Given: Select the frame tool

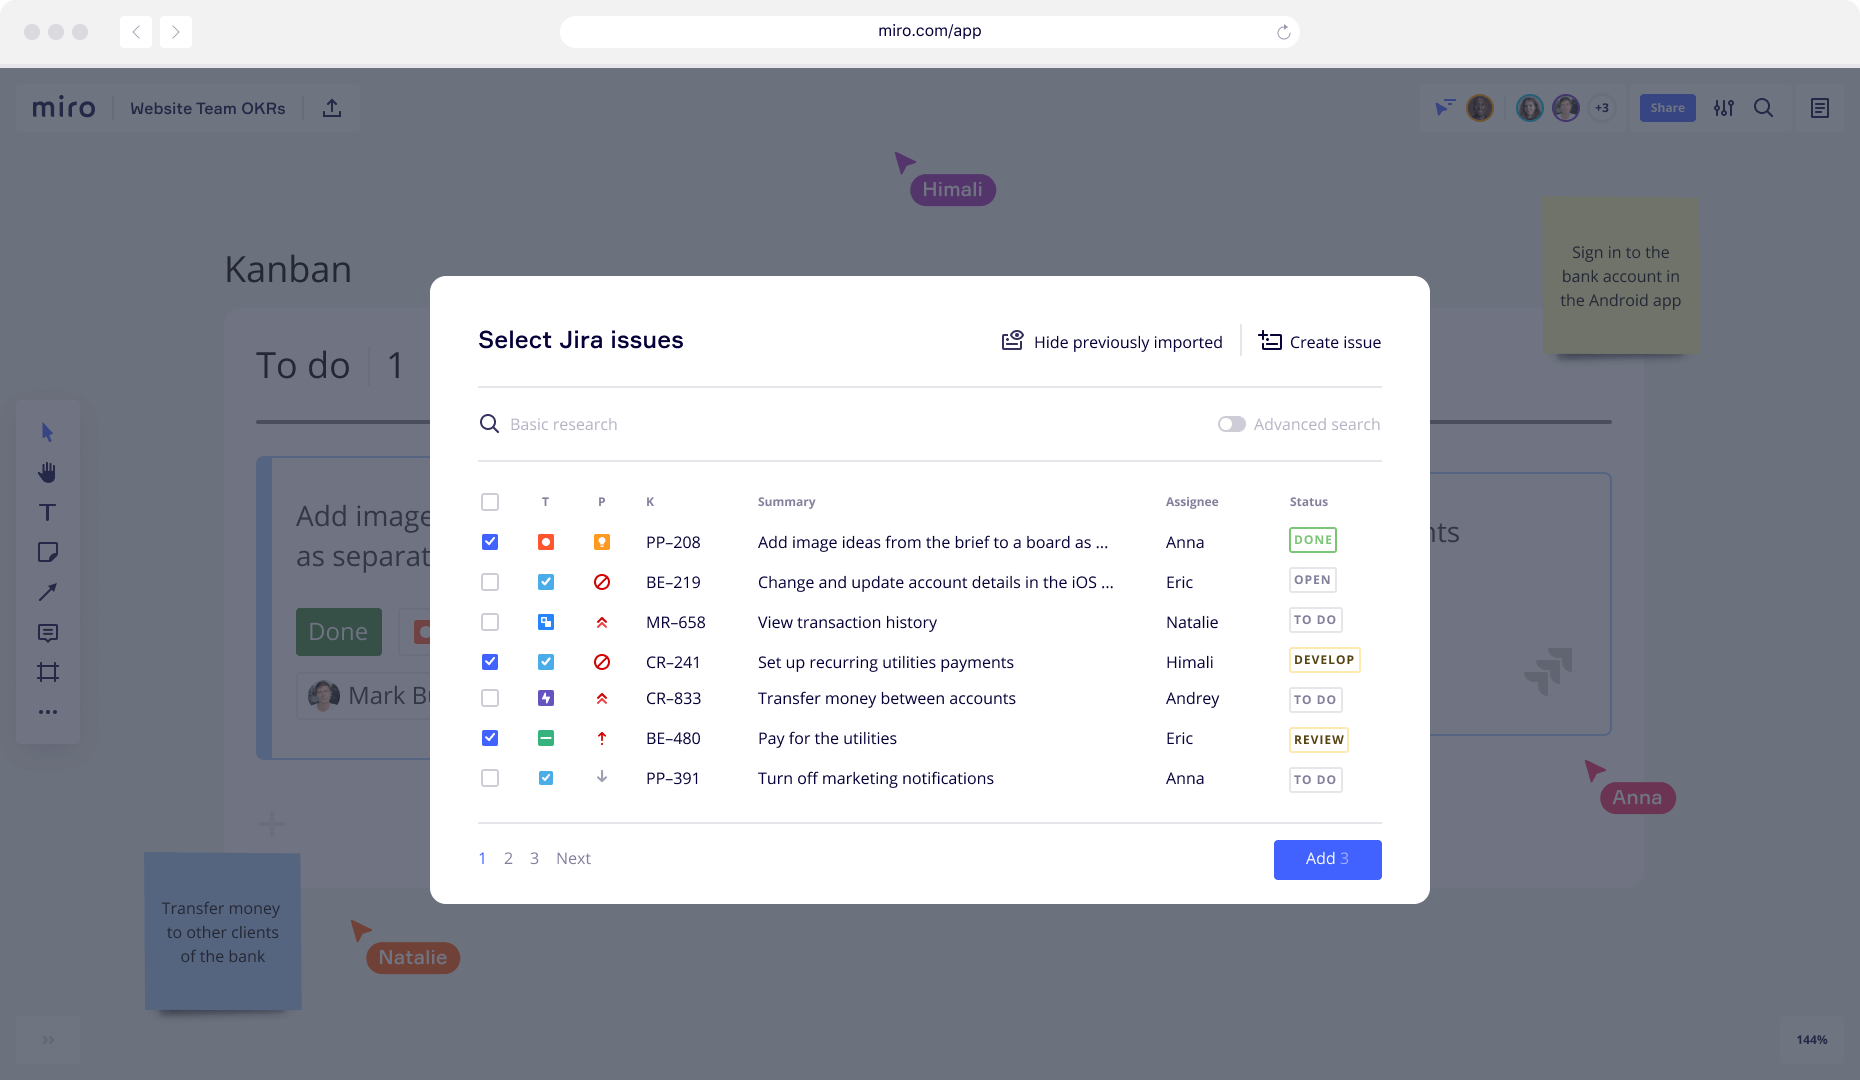Looking at the screenshot, I should pos(47,672).
